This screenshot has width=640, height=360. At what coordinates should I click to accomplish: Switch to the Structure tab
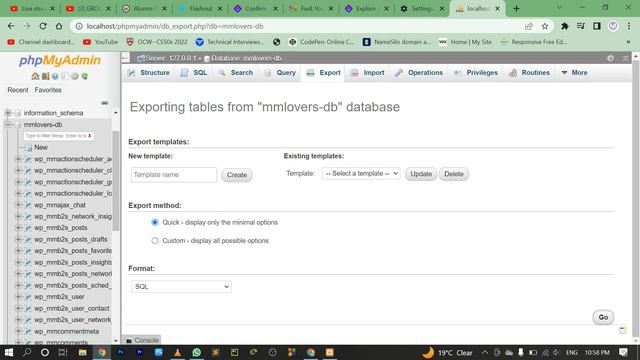[x=149, y=73]
